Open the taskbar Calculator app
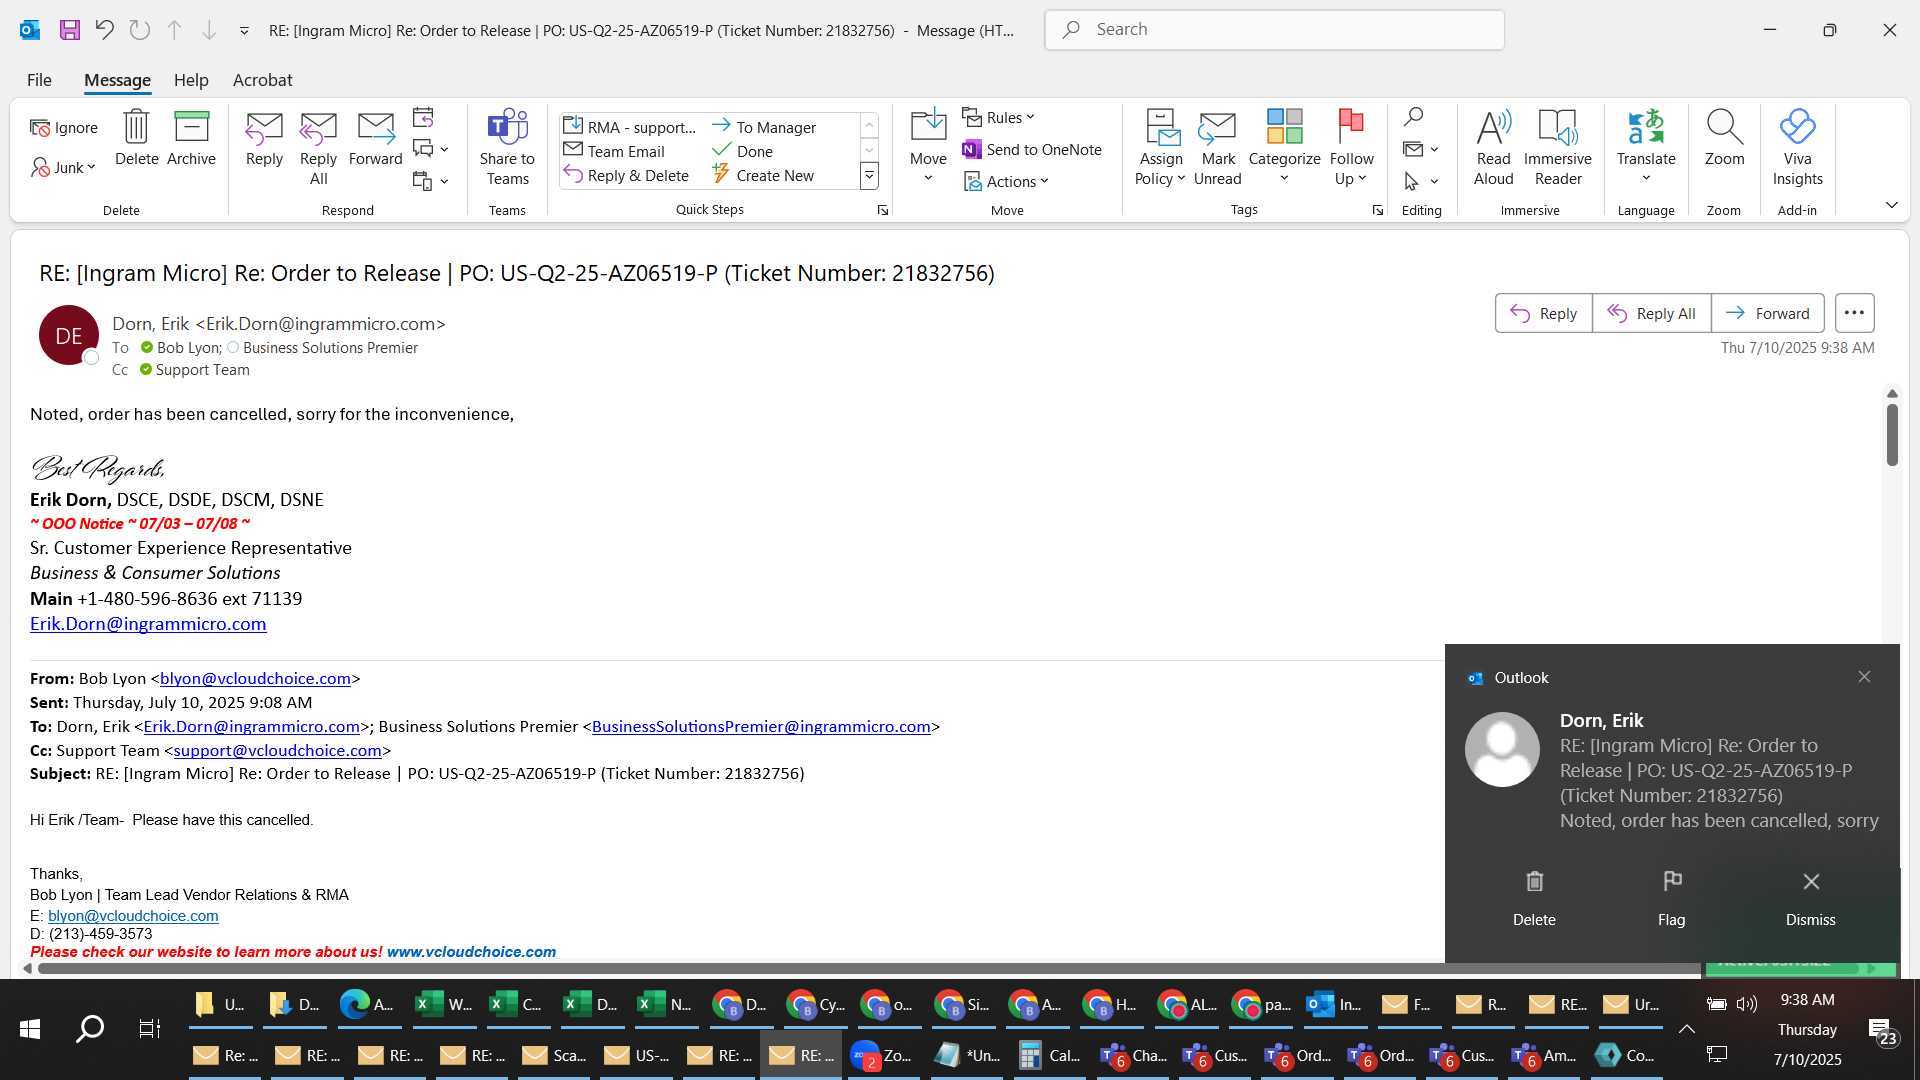 pos(1050,1055)
